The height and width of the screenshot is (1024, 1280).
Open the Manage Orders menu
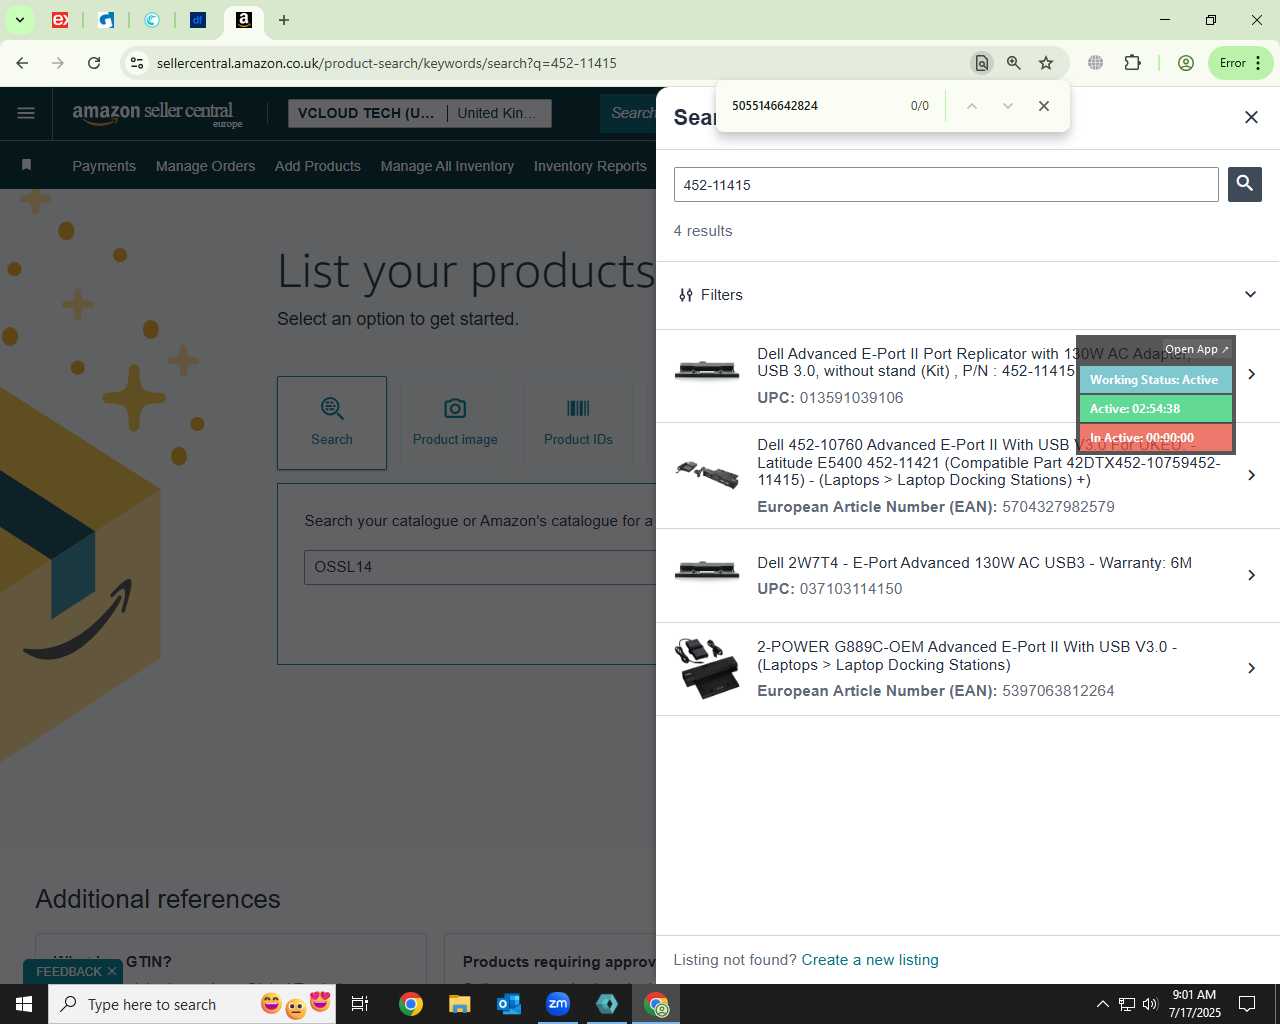click(x=205, y=166)
